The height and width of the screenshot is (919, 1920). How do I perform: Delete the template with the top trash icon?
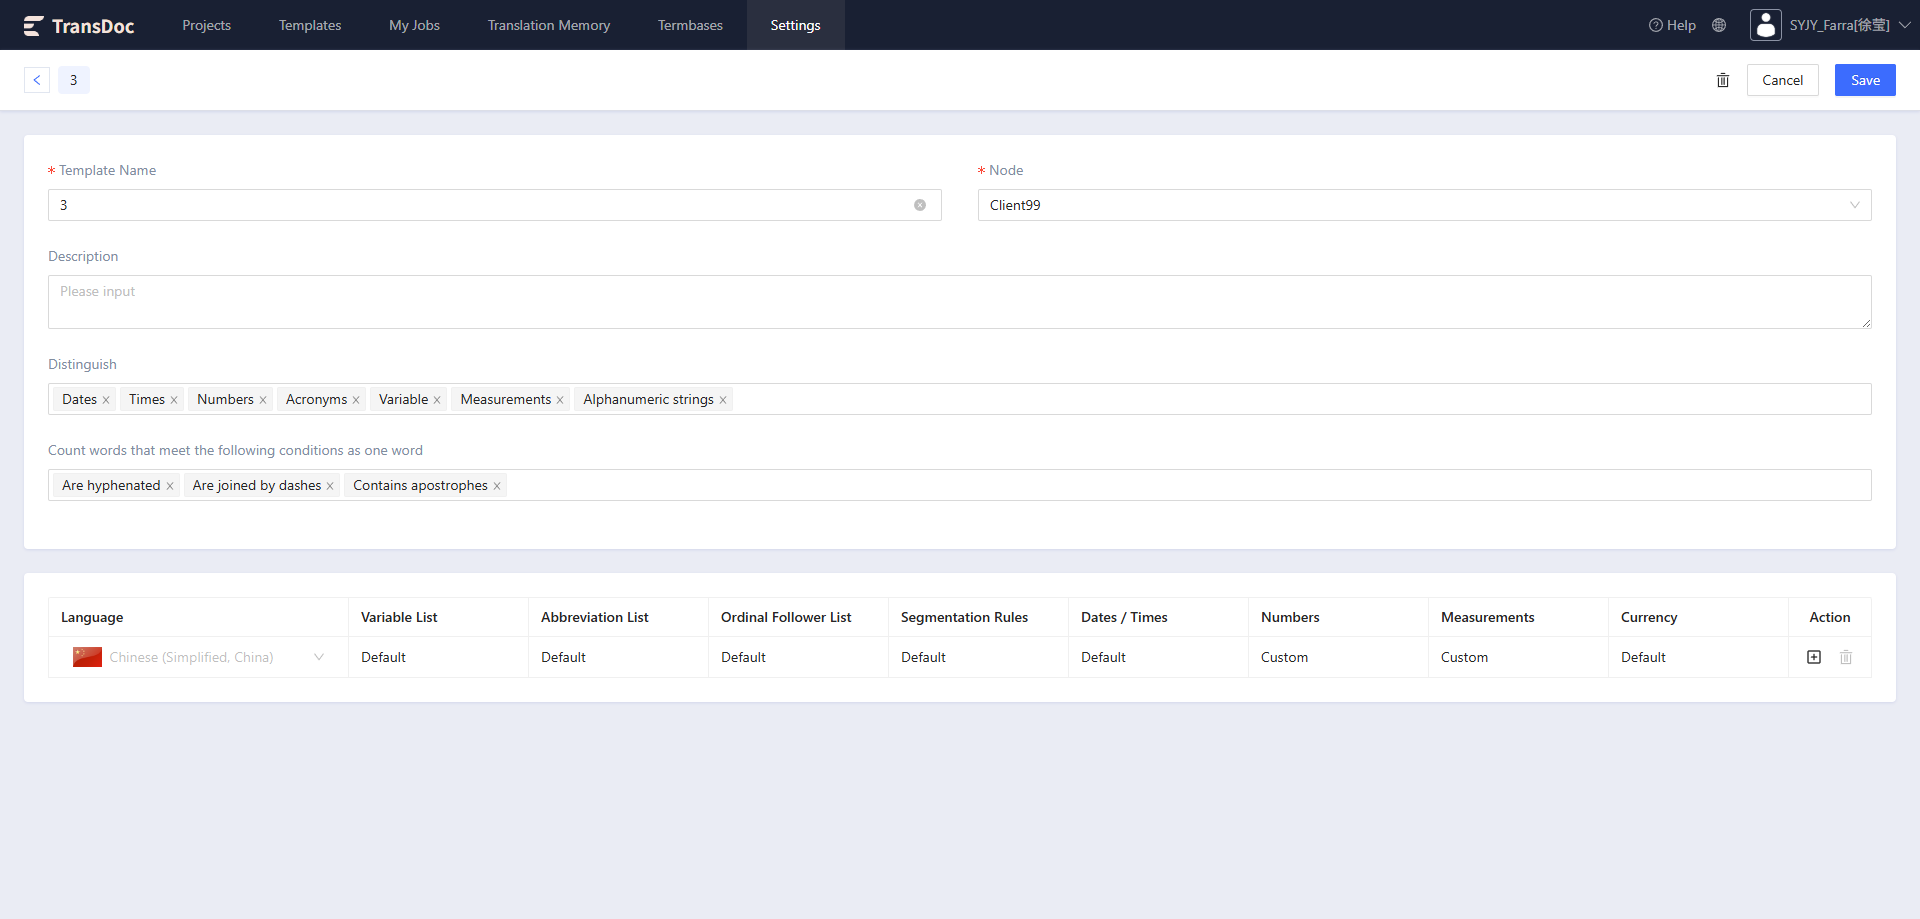pos(1723,80)
